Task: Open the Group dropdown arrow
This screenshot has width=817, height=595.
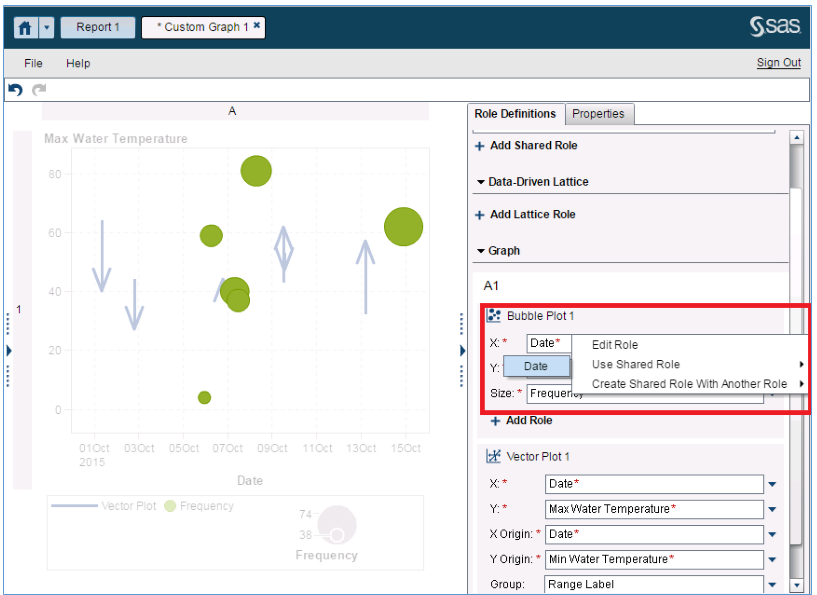Action: pyautogui.click(x=772, y=584)
